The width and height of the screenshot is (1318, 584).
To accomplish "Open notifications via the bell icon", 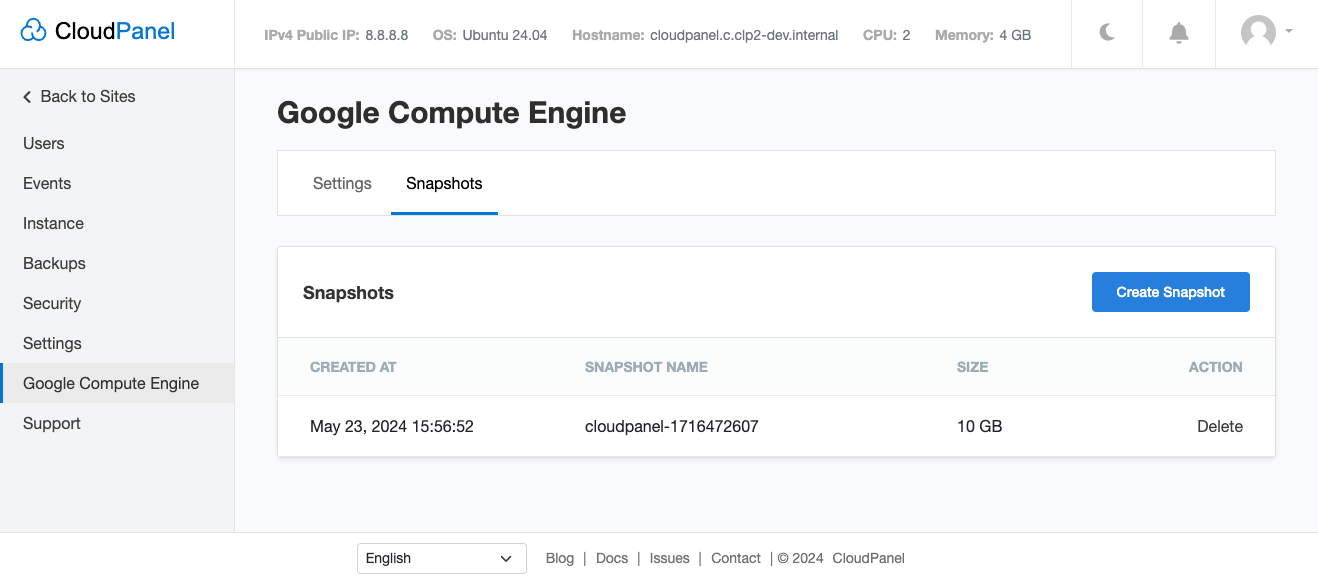I will [1178, 33].
